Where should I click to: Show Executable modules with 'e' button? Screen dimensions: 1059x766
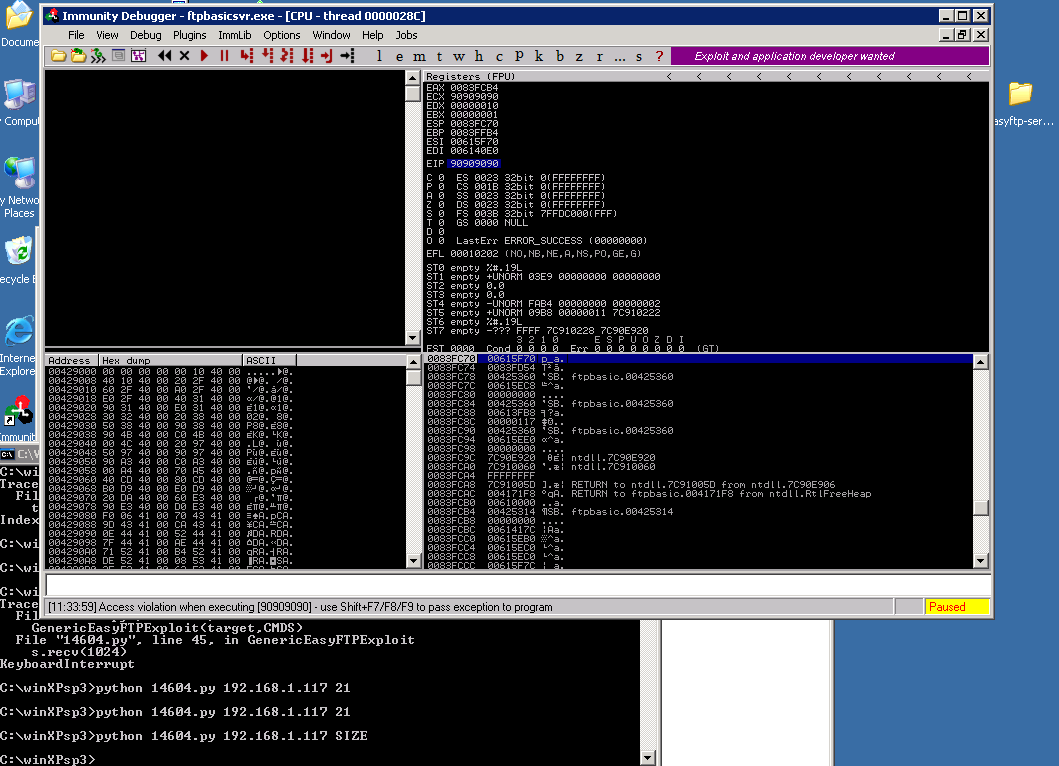[x=399, y=56]
